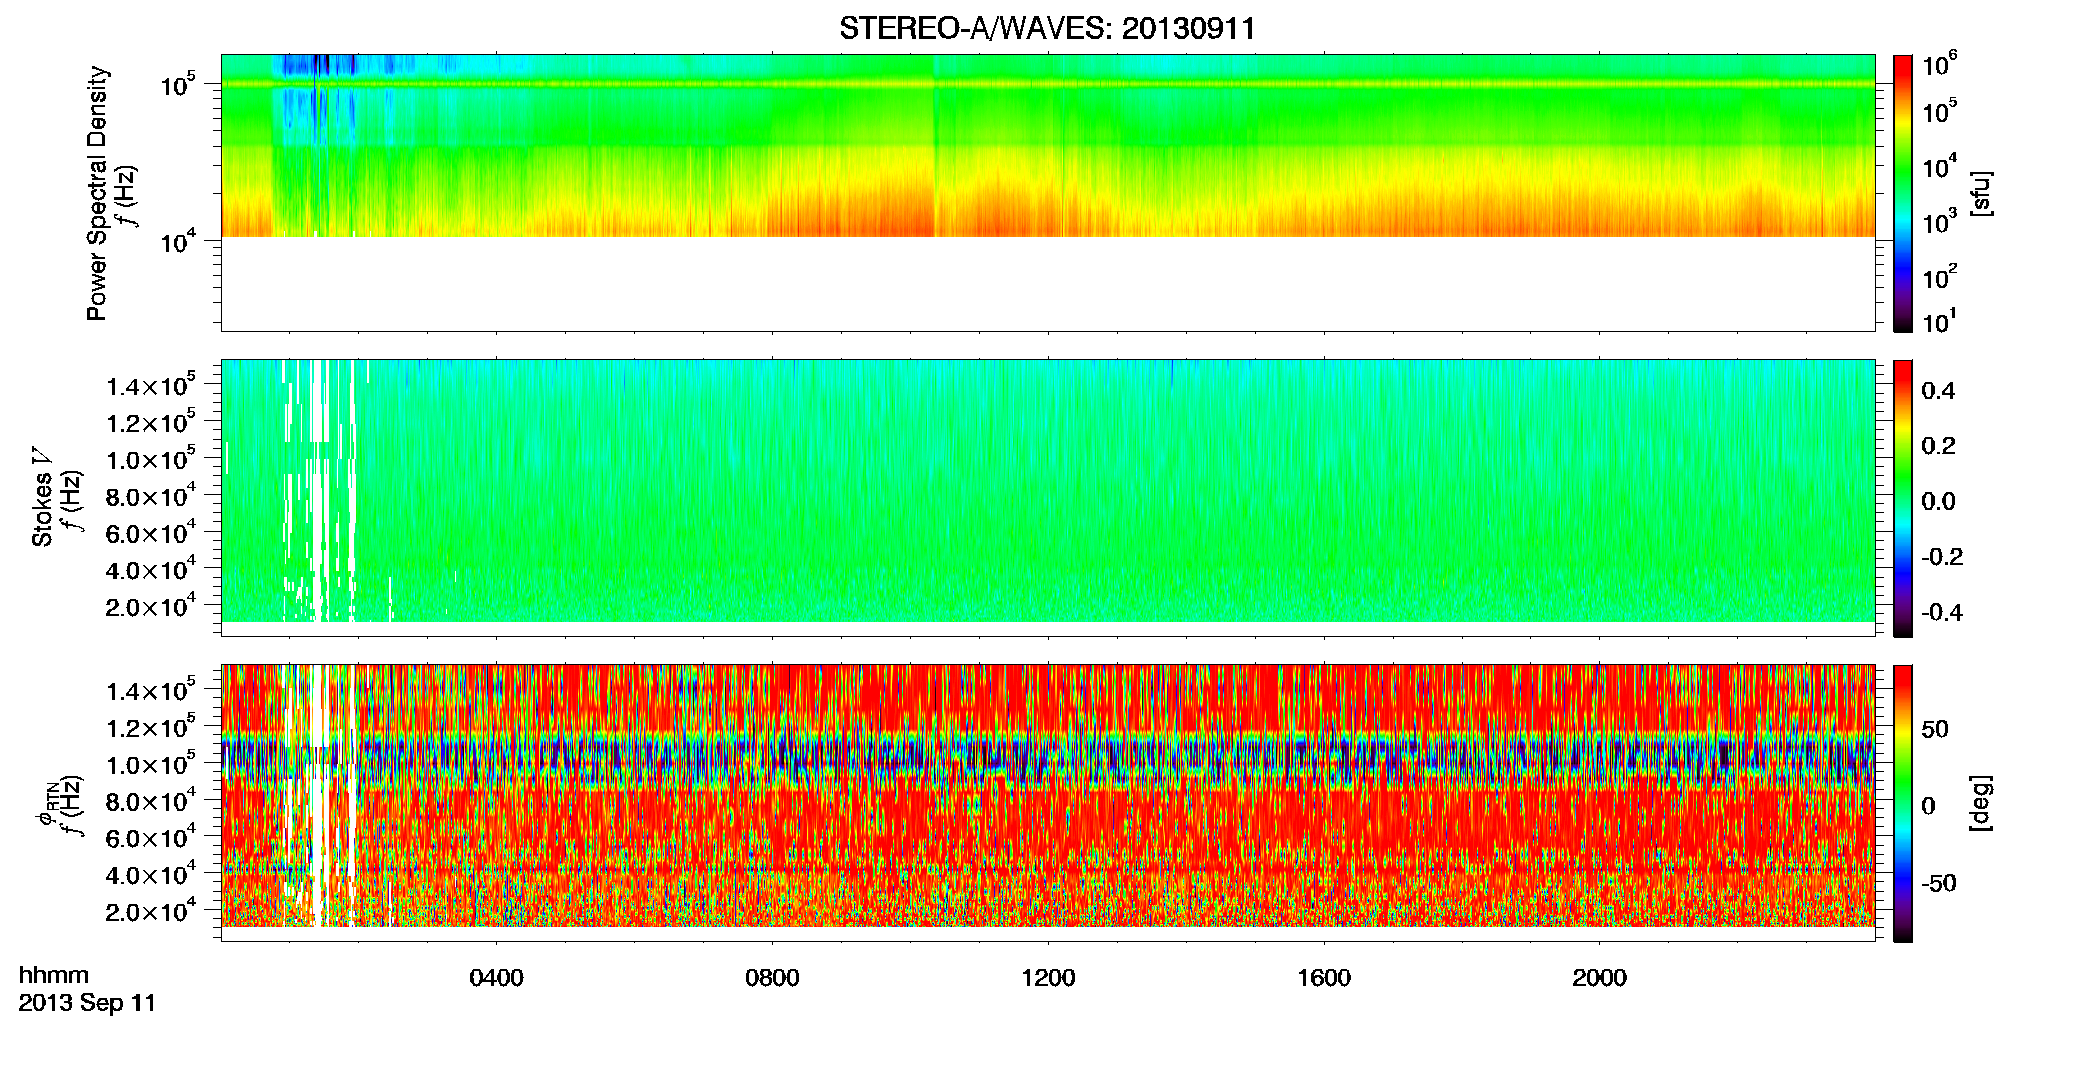This screenshot has width=2096, height=1080.
Task: Click the phi RTN degree colorbar
Action: (x=1903, y=803)
